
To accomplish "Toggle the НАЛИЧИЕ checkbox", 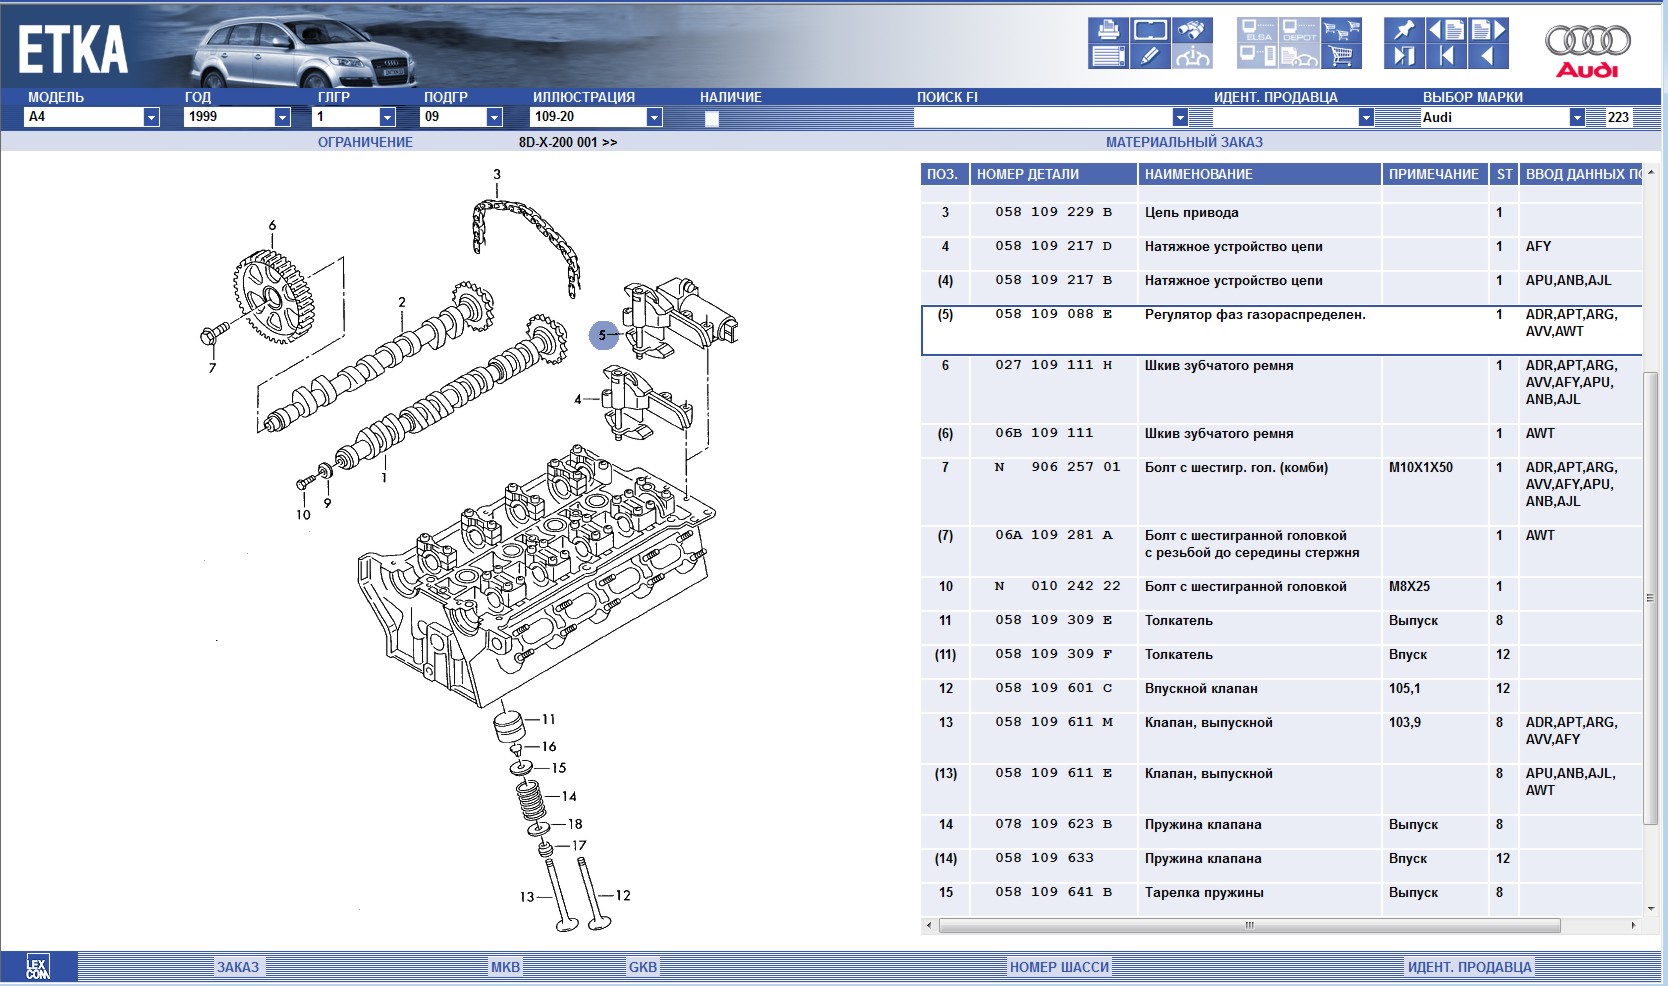I will (712, 118).
